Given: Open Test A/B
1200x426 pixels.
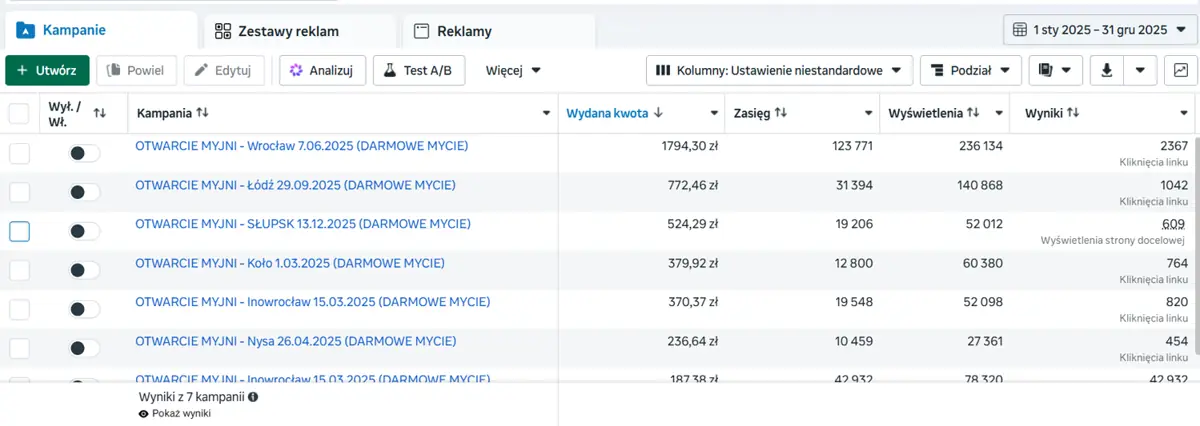Looking at the screenshot, I should tap(419, 70).
